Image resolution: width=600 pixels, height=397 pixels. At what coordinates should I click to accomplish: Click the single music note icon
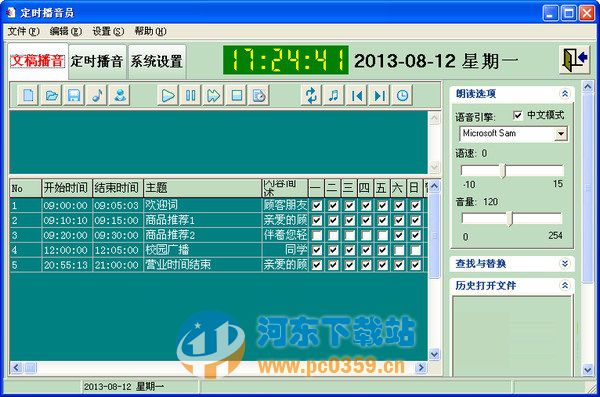pos(97,95)
